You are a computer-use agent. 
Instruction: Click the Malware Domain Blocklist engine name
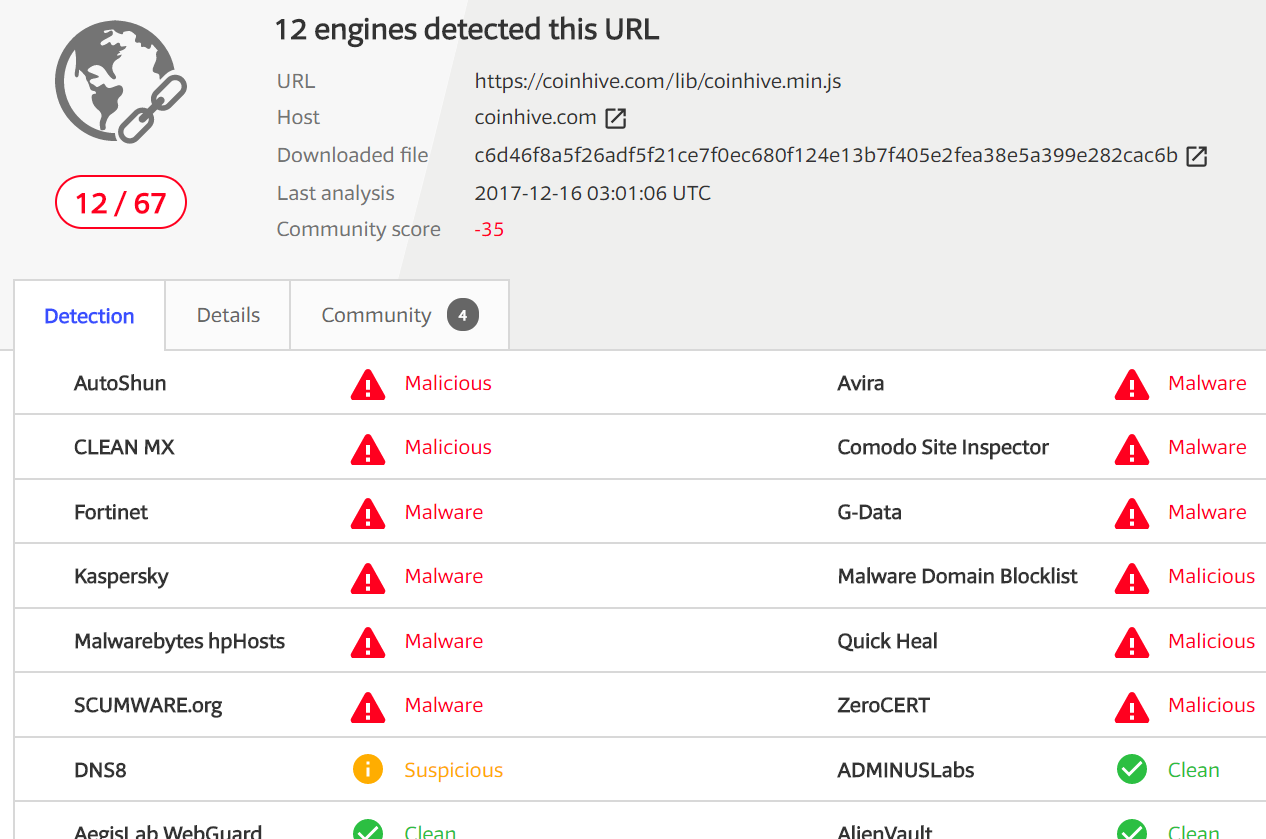[958, 576]
